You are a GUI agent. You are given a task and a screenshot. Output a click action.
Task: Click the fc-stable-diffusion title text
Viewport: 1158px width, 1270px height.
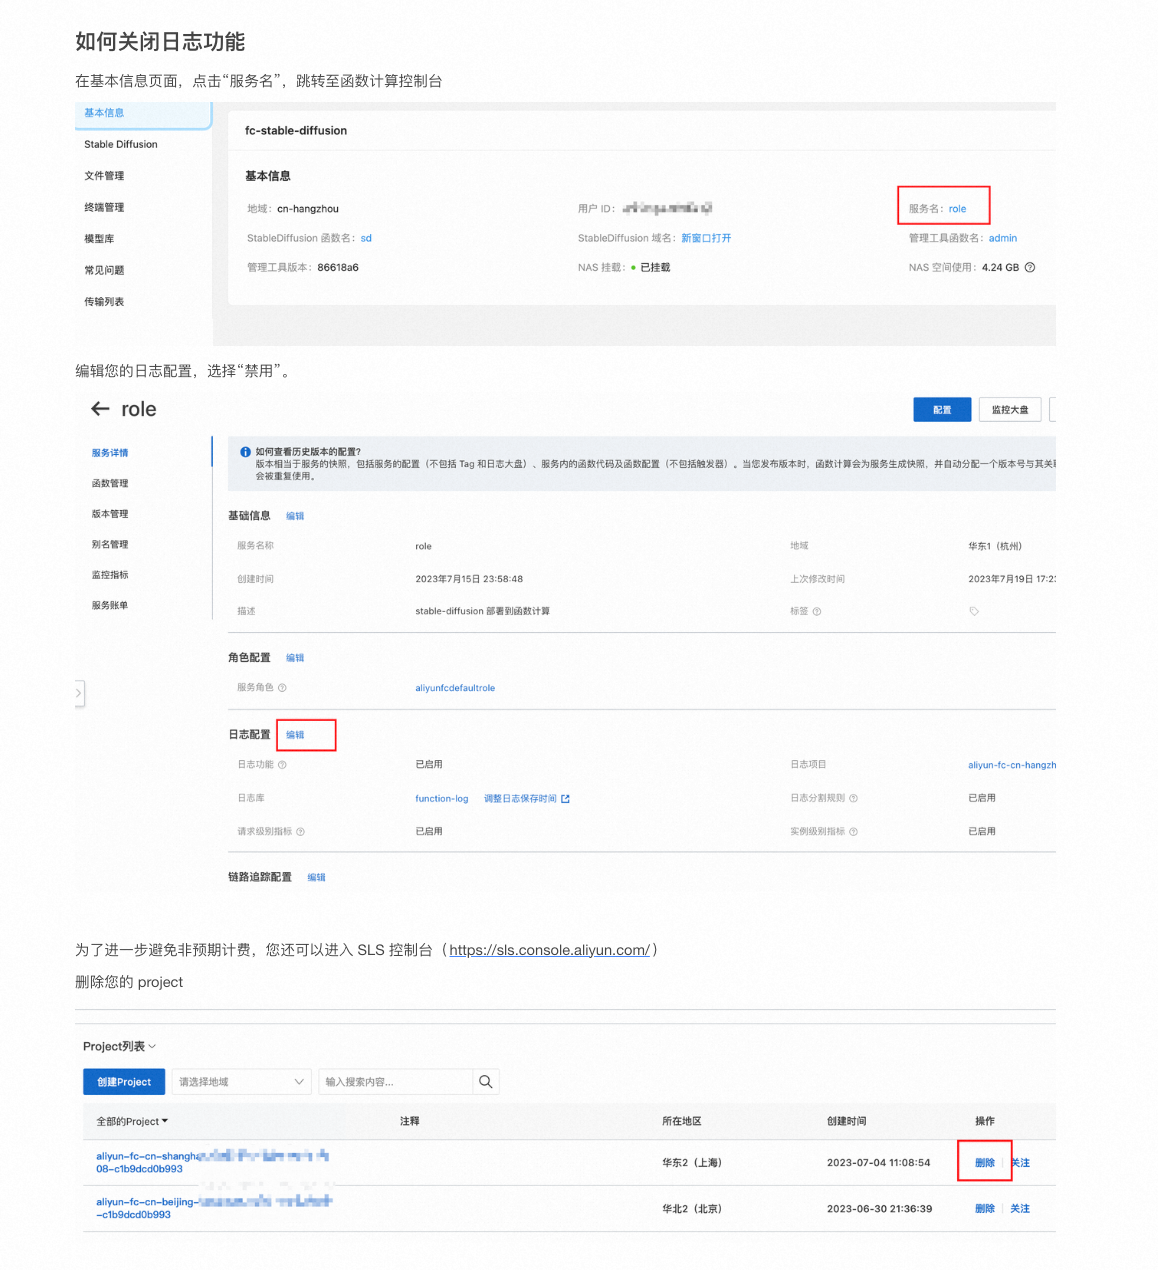click(x=296, y=131)
